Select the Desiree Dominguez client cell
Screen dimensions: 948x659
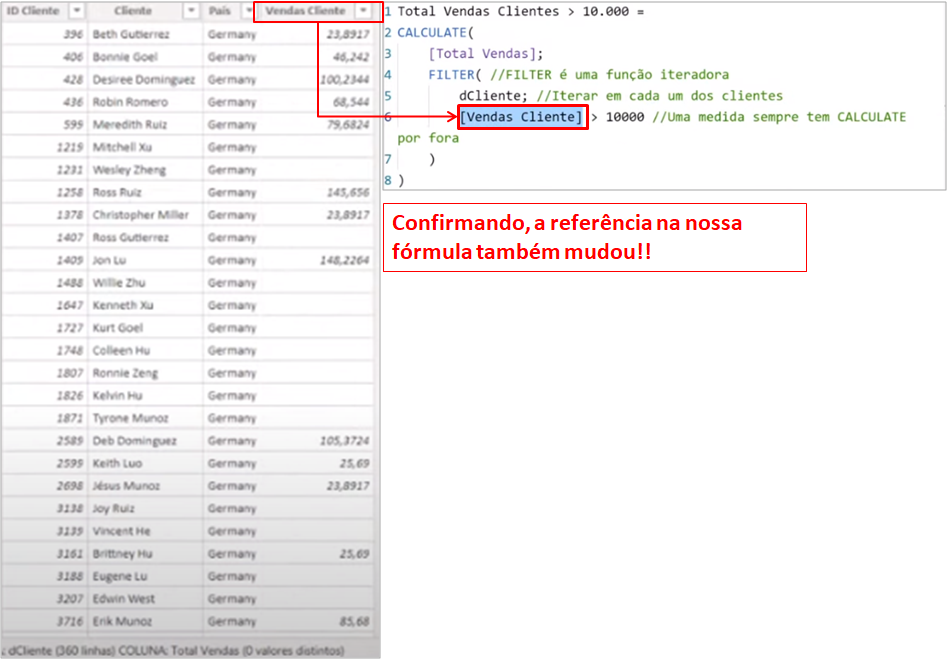[144, 79]
